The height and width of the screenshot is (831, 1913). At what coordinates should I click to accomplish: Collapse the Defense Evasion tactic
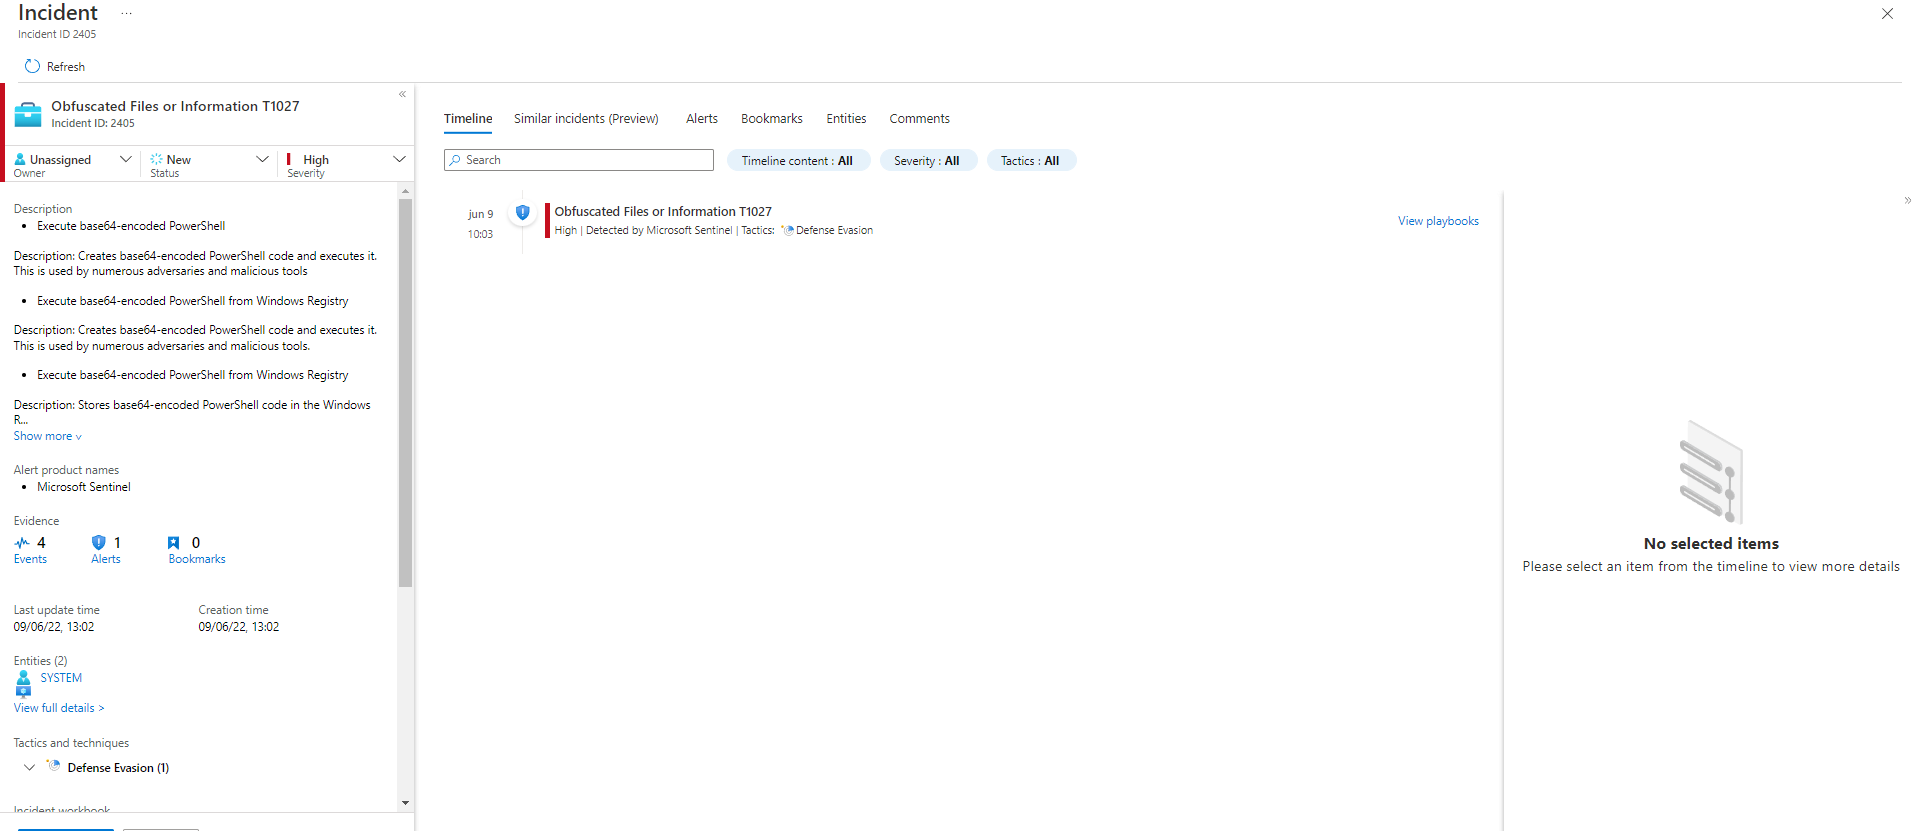click(29, 767)
